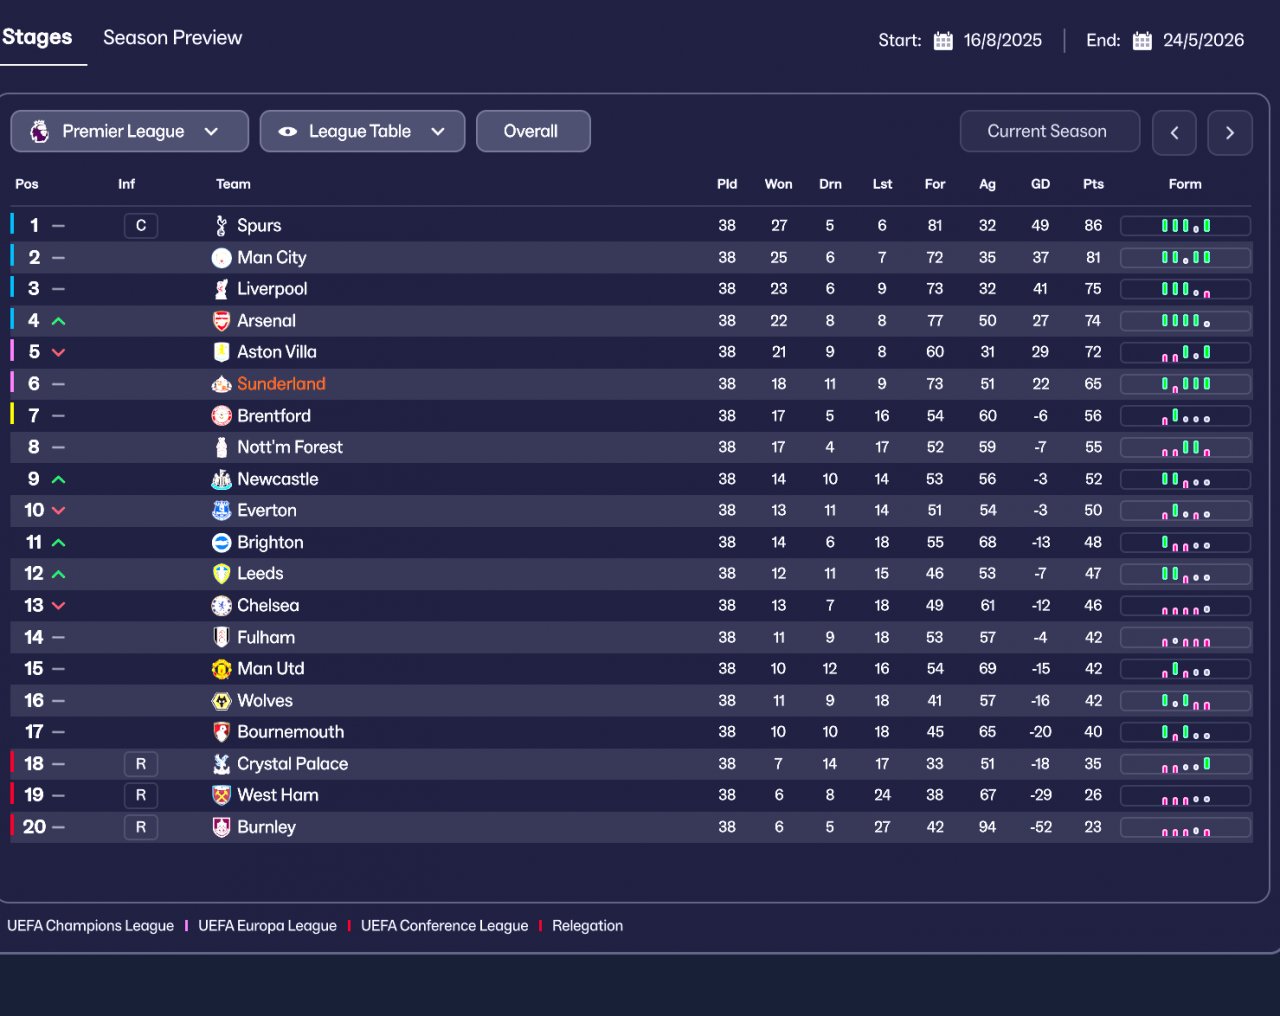The image size is (1280, 1016).
Task: Click the Wolves club crest icon
Action: point(221,701)
